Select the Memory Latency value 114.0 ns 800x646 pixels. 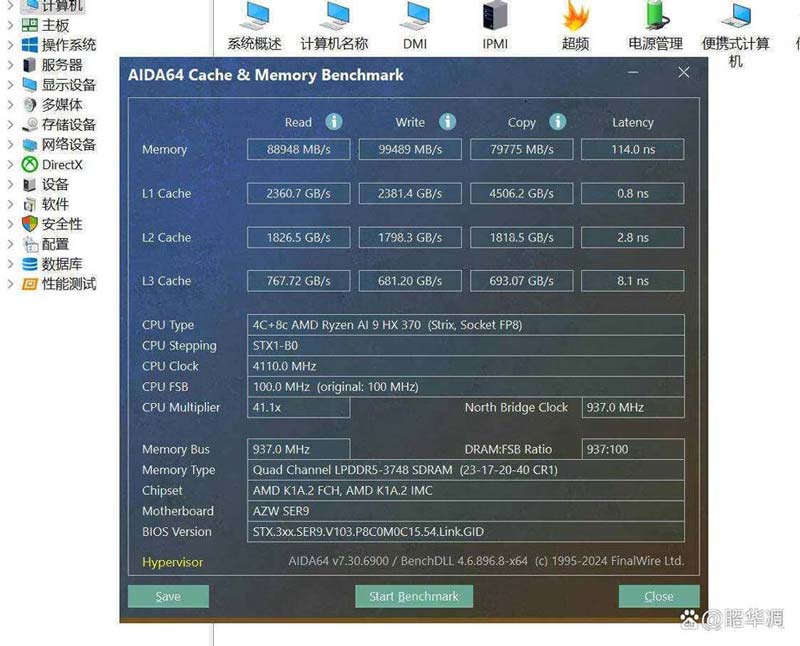(633, 150)
